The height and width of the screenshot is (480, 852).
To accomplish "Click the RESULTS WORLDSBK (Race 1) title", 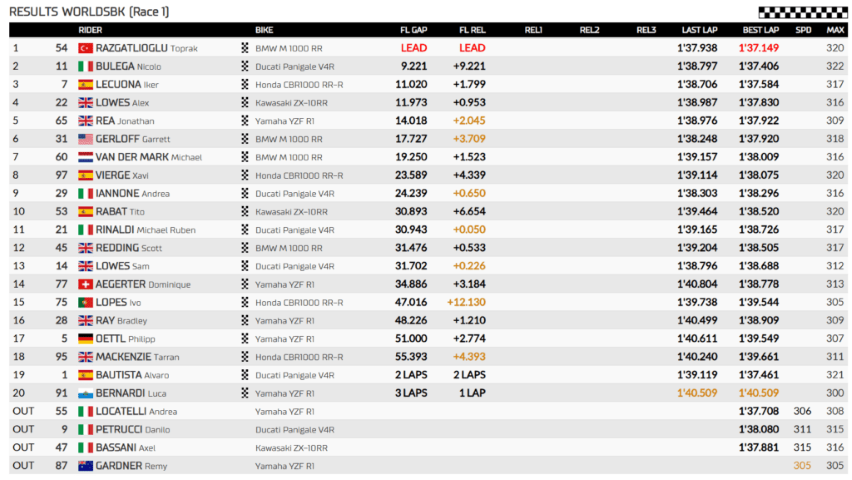I will pos(89,11).
